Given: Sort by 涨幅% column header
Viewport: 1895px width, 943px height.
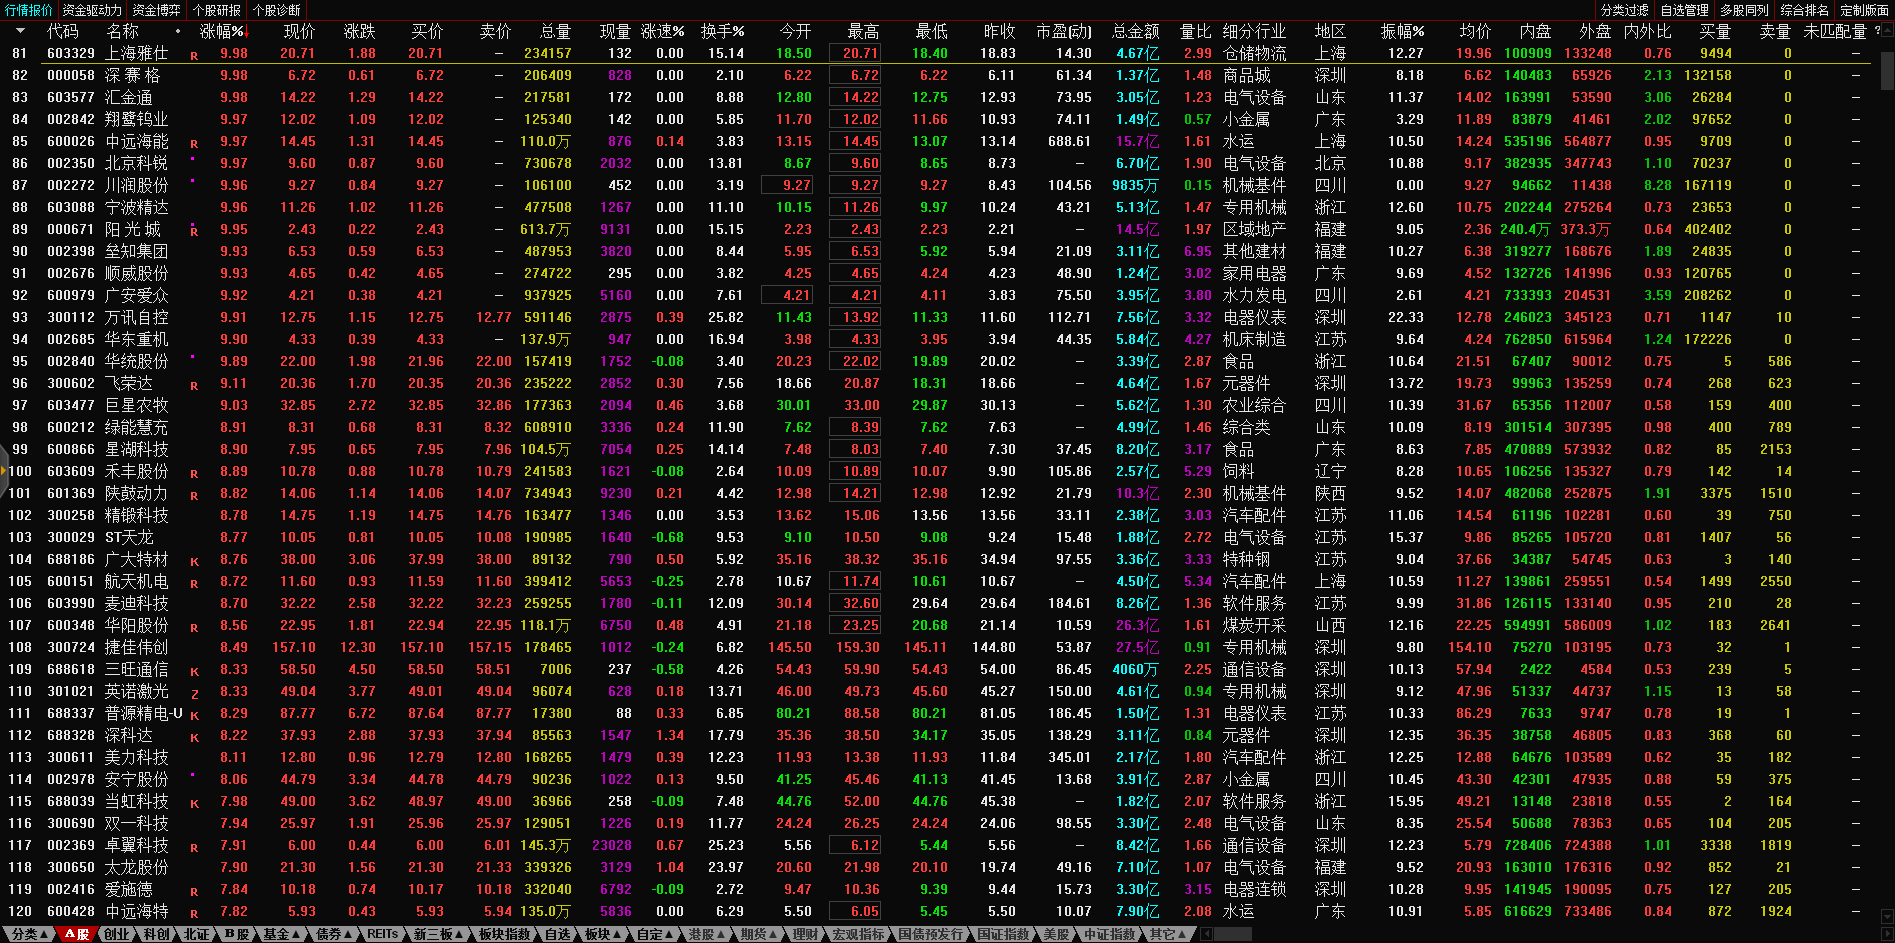Looking at the screenshot, I should [221, 31].
